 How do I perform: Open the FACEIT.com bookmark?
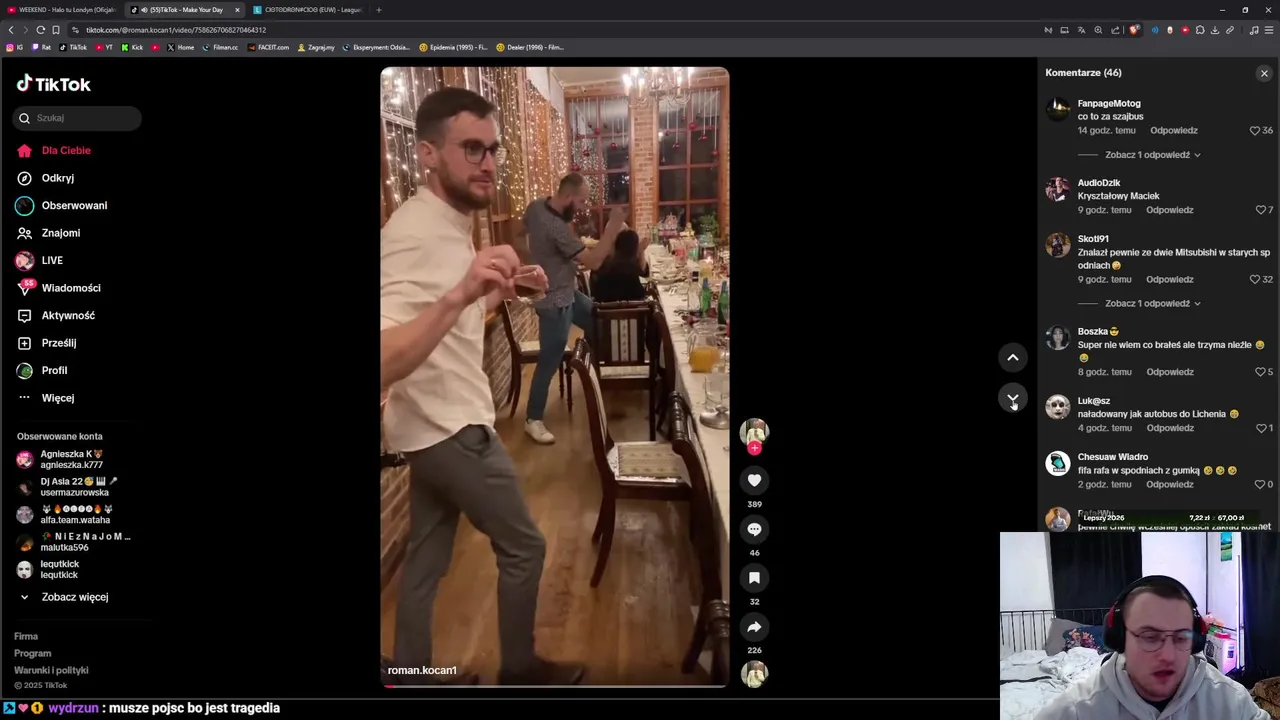point(268,47)
